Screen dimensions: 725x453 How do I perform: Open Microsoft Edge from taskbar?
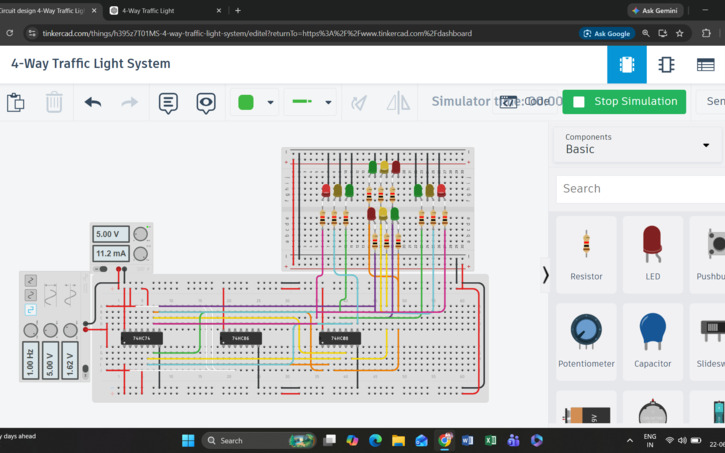[x=375, y=441]
